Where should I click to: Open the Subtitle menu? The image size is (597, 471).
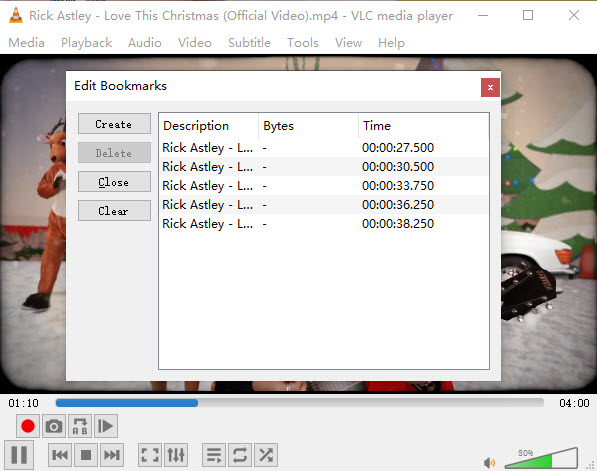pyautogui.click(x=249, y=43)
